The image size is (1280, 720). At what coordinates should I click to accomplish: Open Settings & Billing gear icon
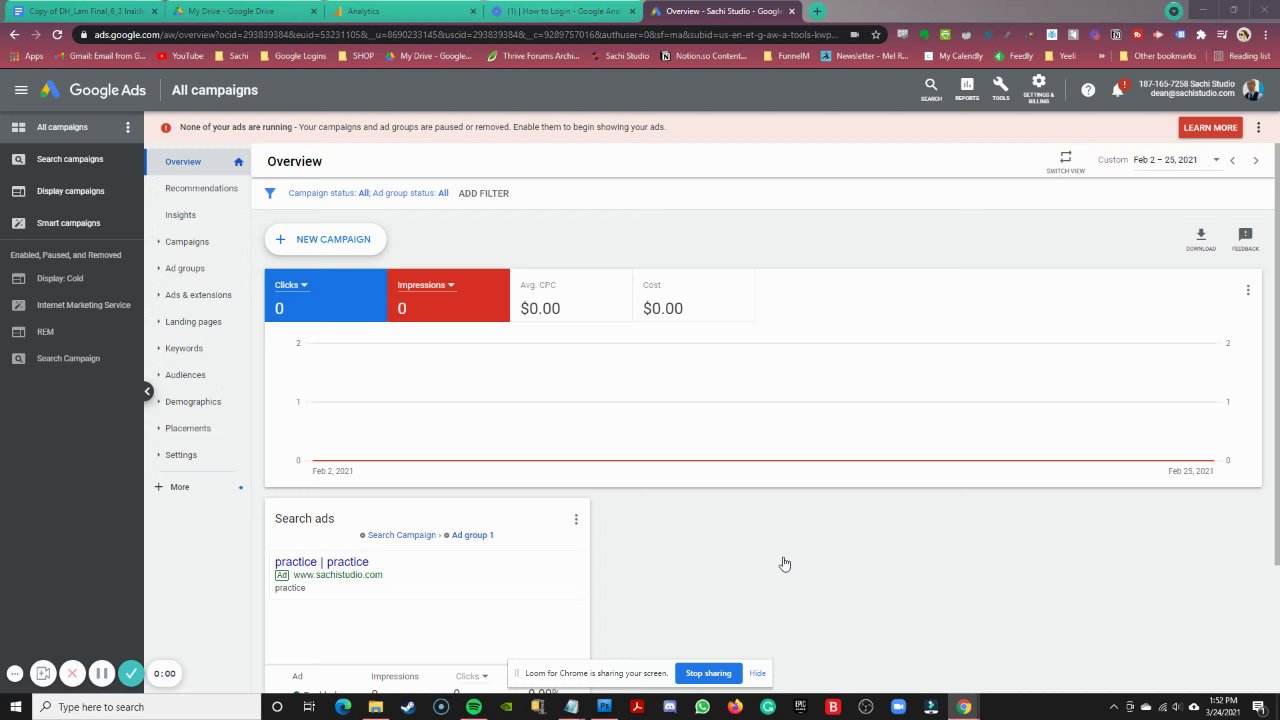(1038, 89)
